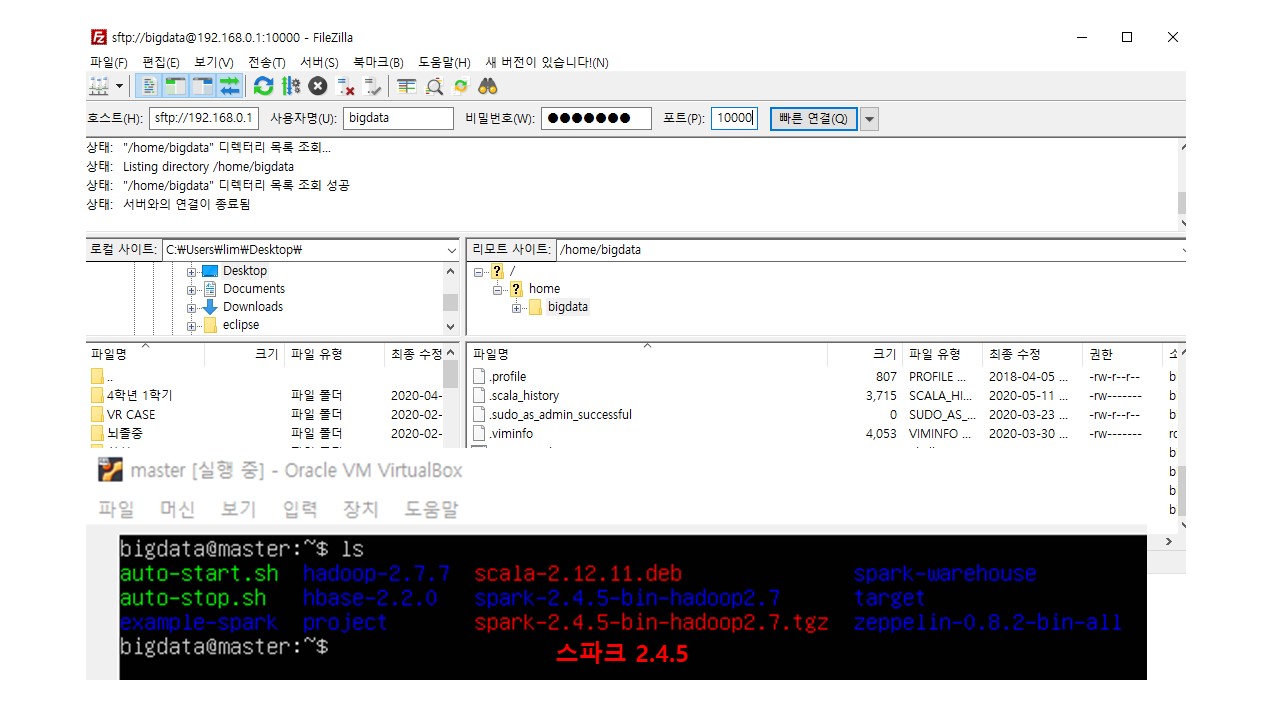Reconnect to the last server
This screenshot has width=1280, height=720.
click(x=373, y=86)
